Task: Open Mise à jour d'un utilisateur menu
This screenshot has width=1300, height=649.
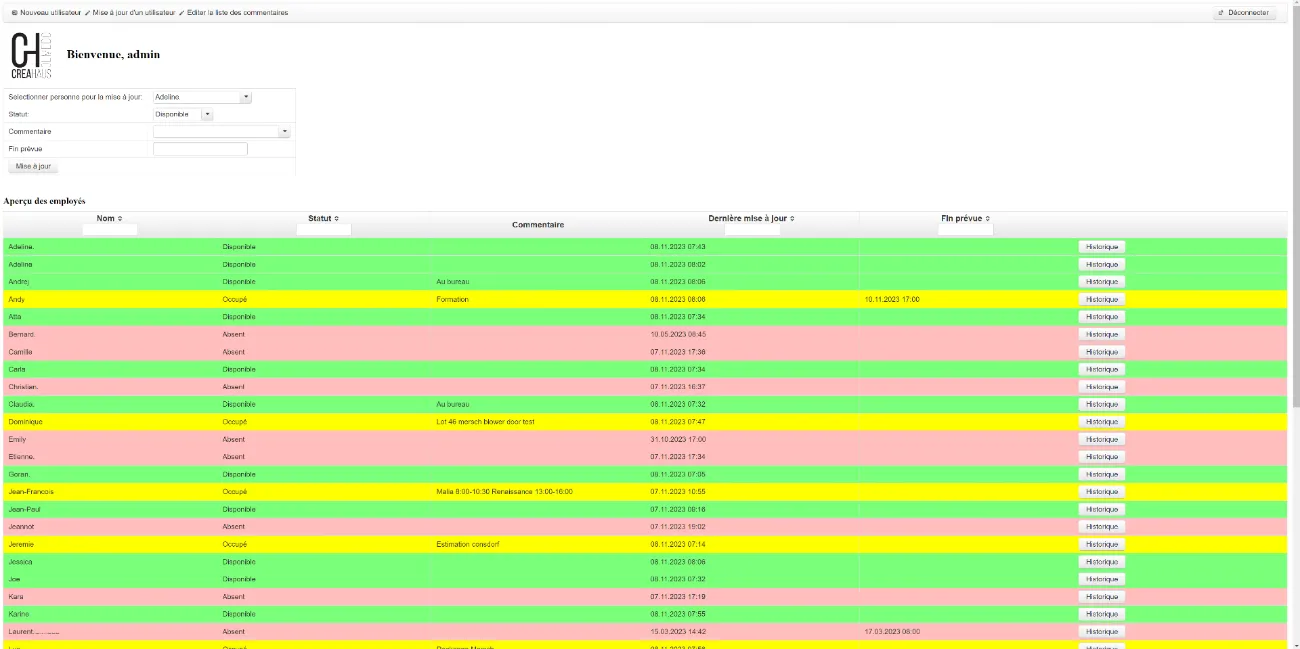Action: (135, 13)
